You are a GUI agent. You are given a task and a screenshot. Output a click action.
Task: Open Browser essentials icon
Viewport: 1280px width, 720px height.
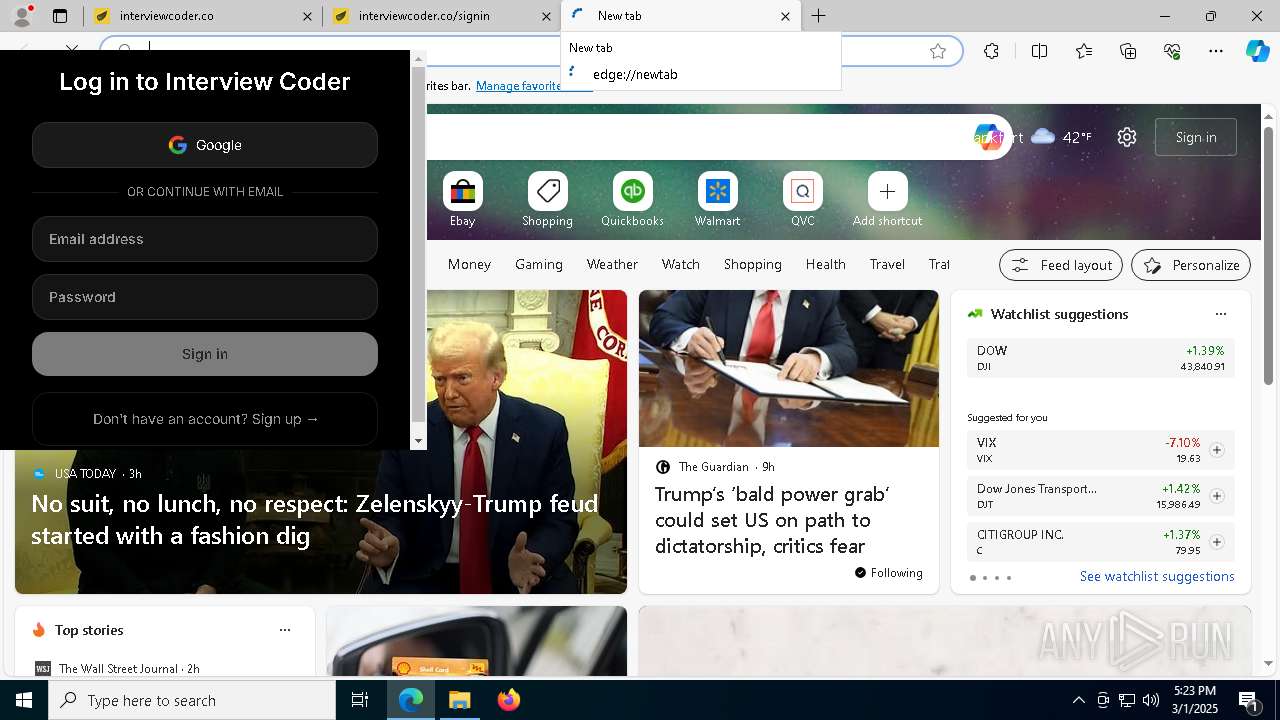pyautogui.click(x=1172, y=51)
